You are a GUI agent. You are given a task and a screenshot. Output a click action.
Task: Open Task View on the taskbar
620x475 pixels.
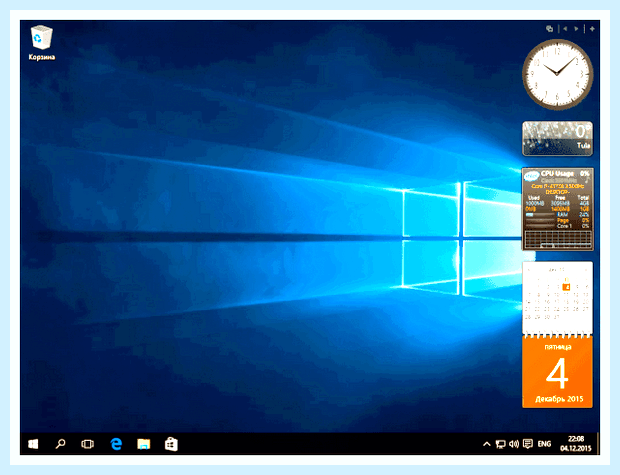click(87, 444)
